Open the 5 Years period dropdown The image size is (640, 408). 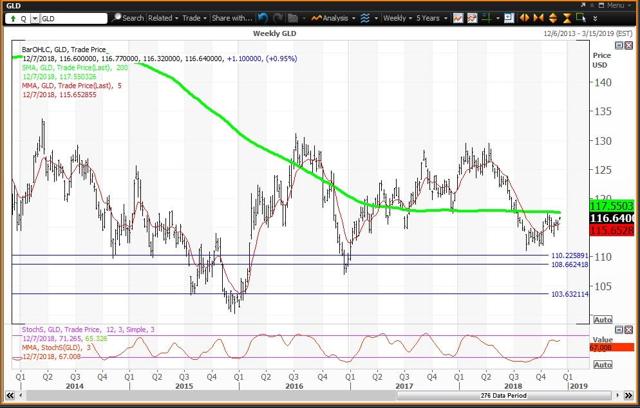431,18
